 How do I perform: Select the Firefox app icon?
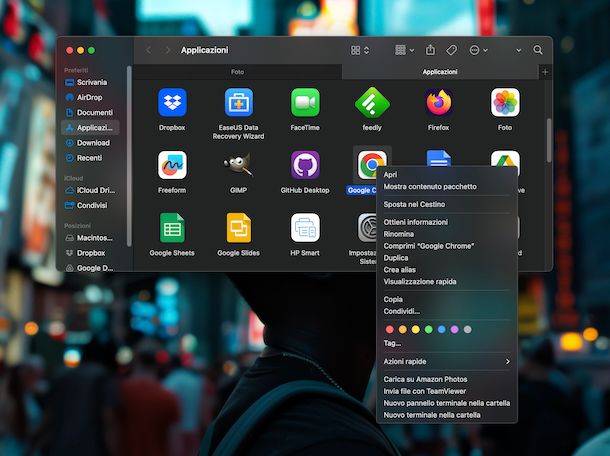point(438,102)
